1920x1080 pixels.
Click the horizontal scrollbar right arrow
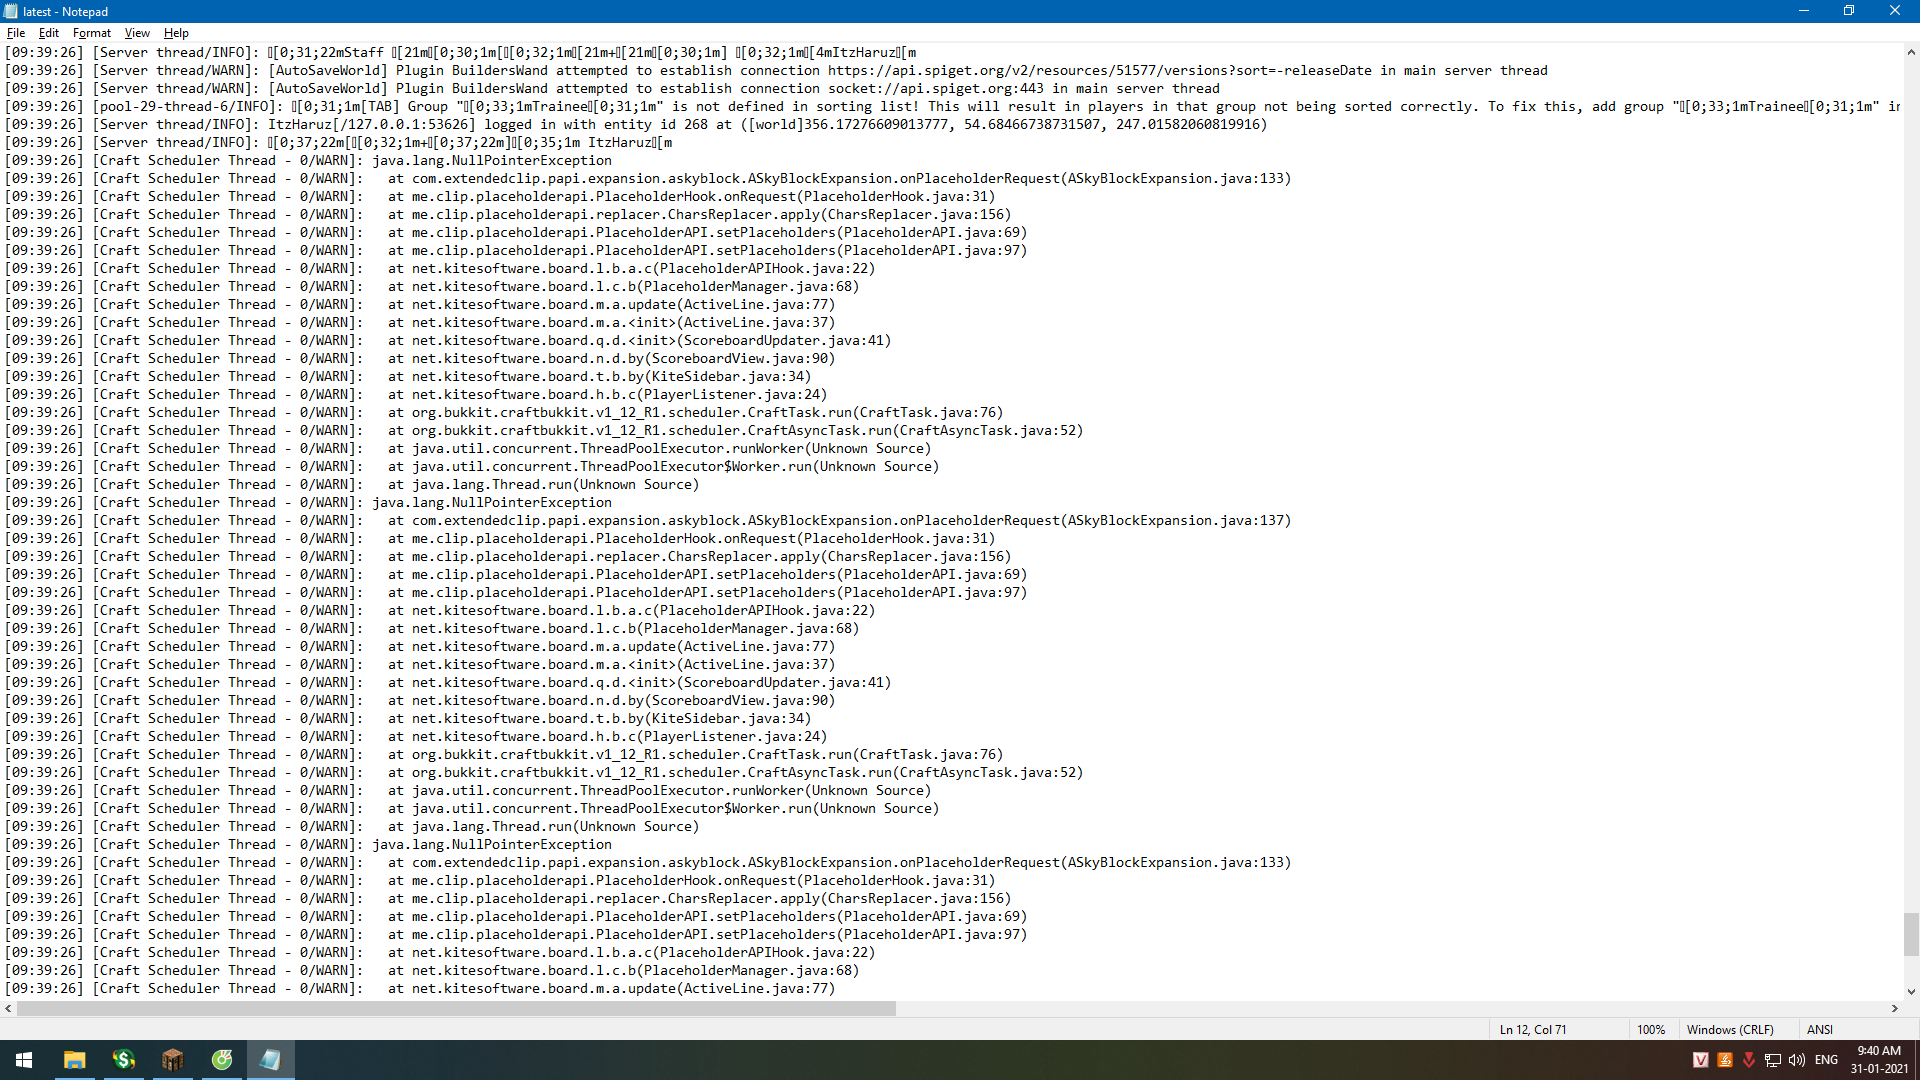(x=1894, y=1009)
